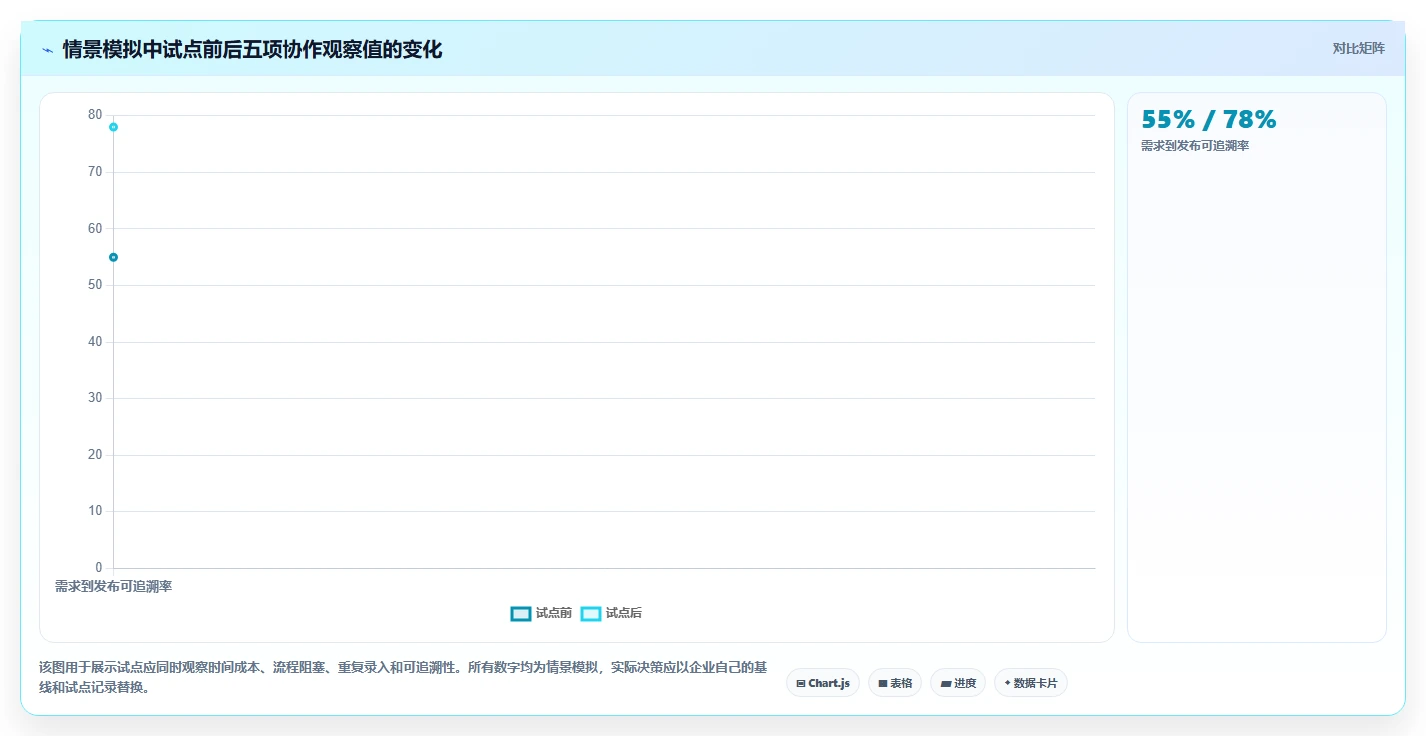Click the 对比矩阵 label in header

[x=1358, y=48]
